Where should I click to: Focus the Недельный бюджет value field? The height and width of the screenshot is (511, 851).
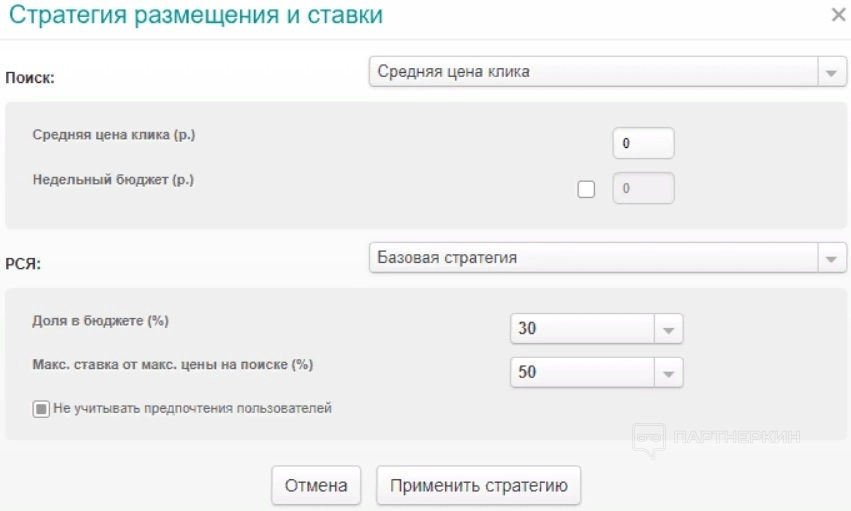[x=644, y=188]
